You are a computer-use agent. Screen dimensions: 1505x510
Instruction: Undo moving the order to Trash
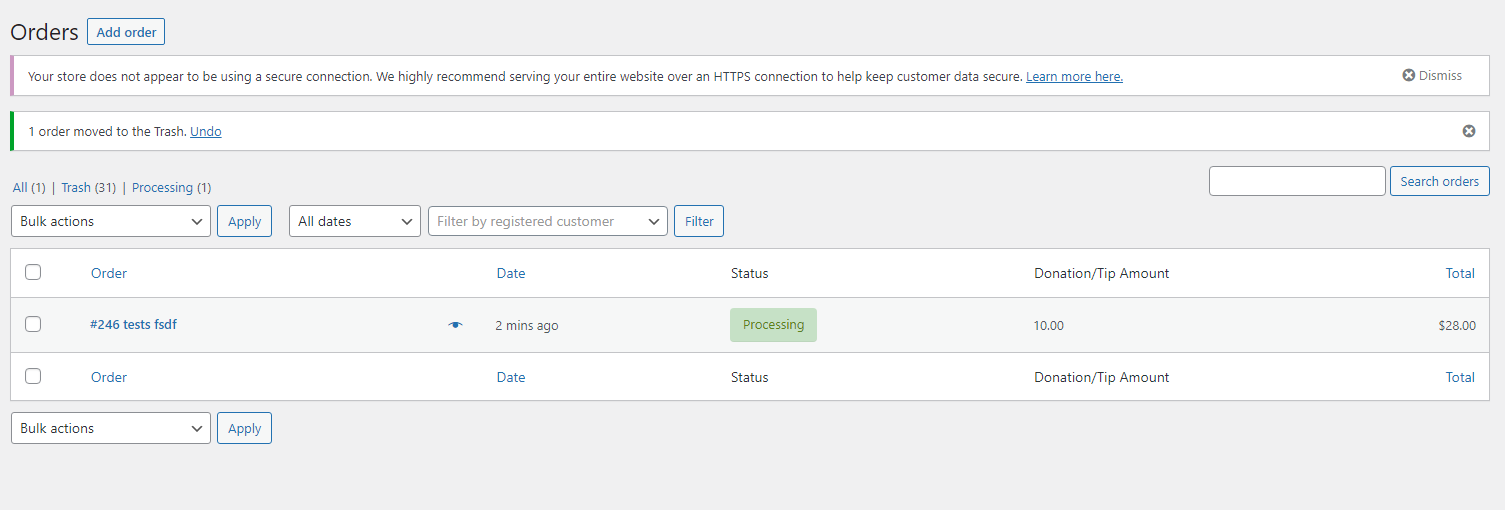[x=206, y=131]
